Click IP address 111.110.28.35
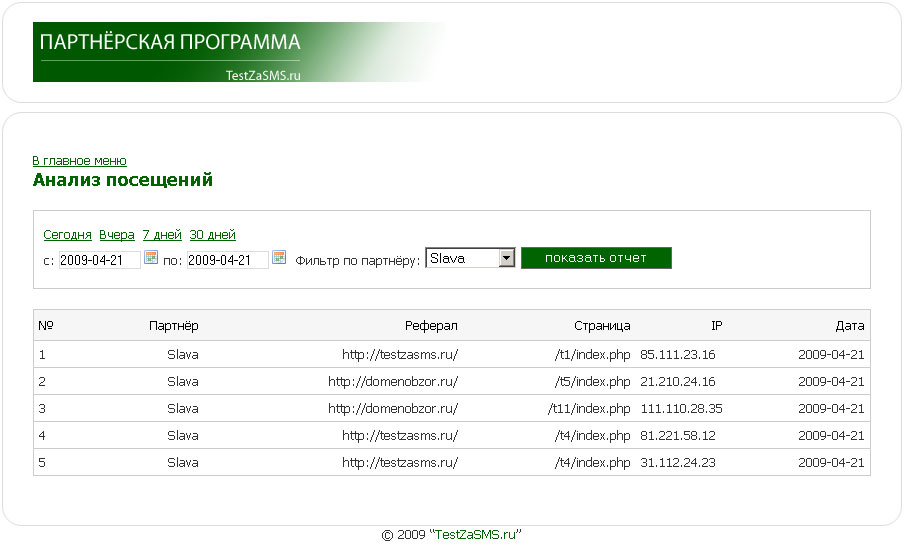 pos(681,408)
